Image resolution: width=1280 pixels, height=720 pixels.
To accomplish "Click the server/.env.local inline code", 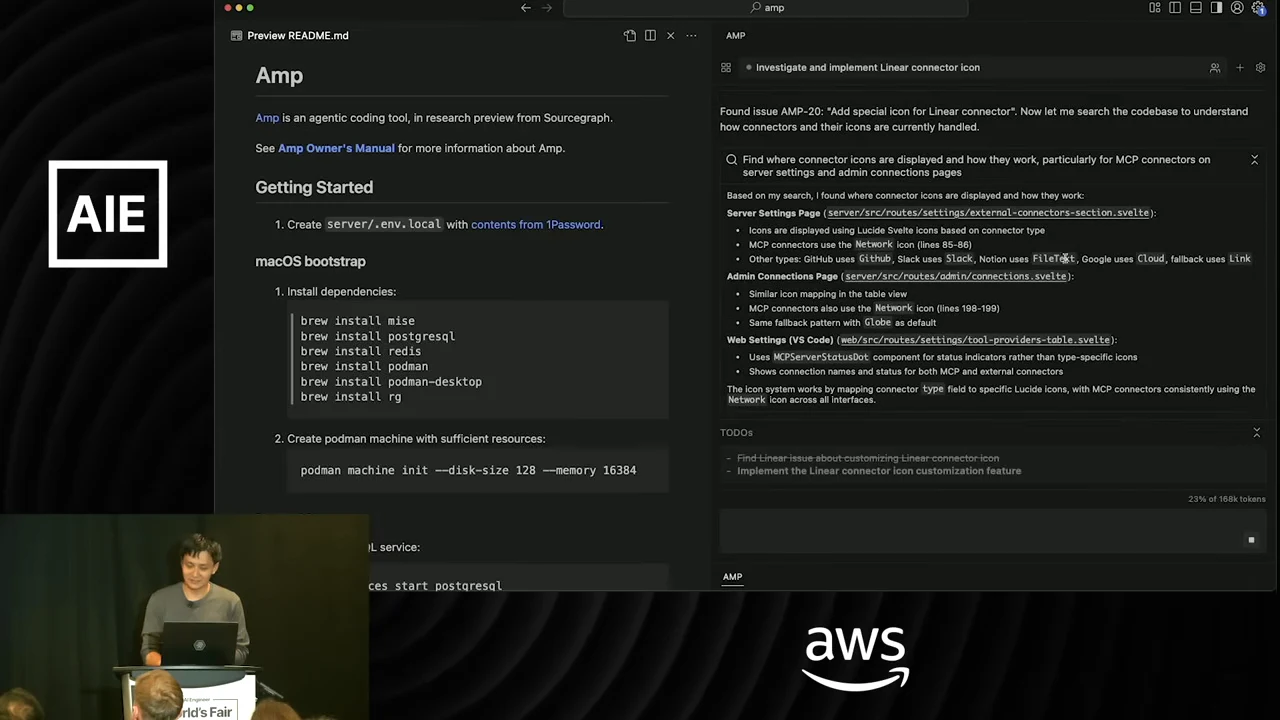I will [383, 225].
